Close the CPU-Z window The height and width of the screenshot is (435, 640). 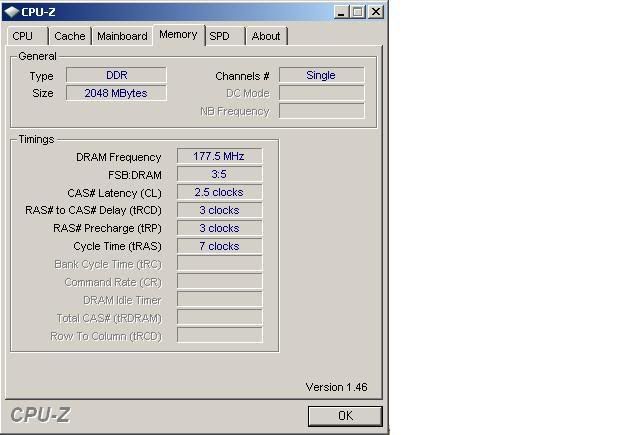pos(376,12)
